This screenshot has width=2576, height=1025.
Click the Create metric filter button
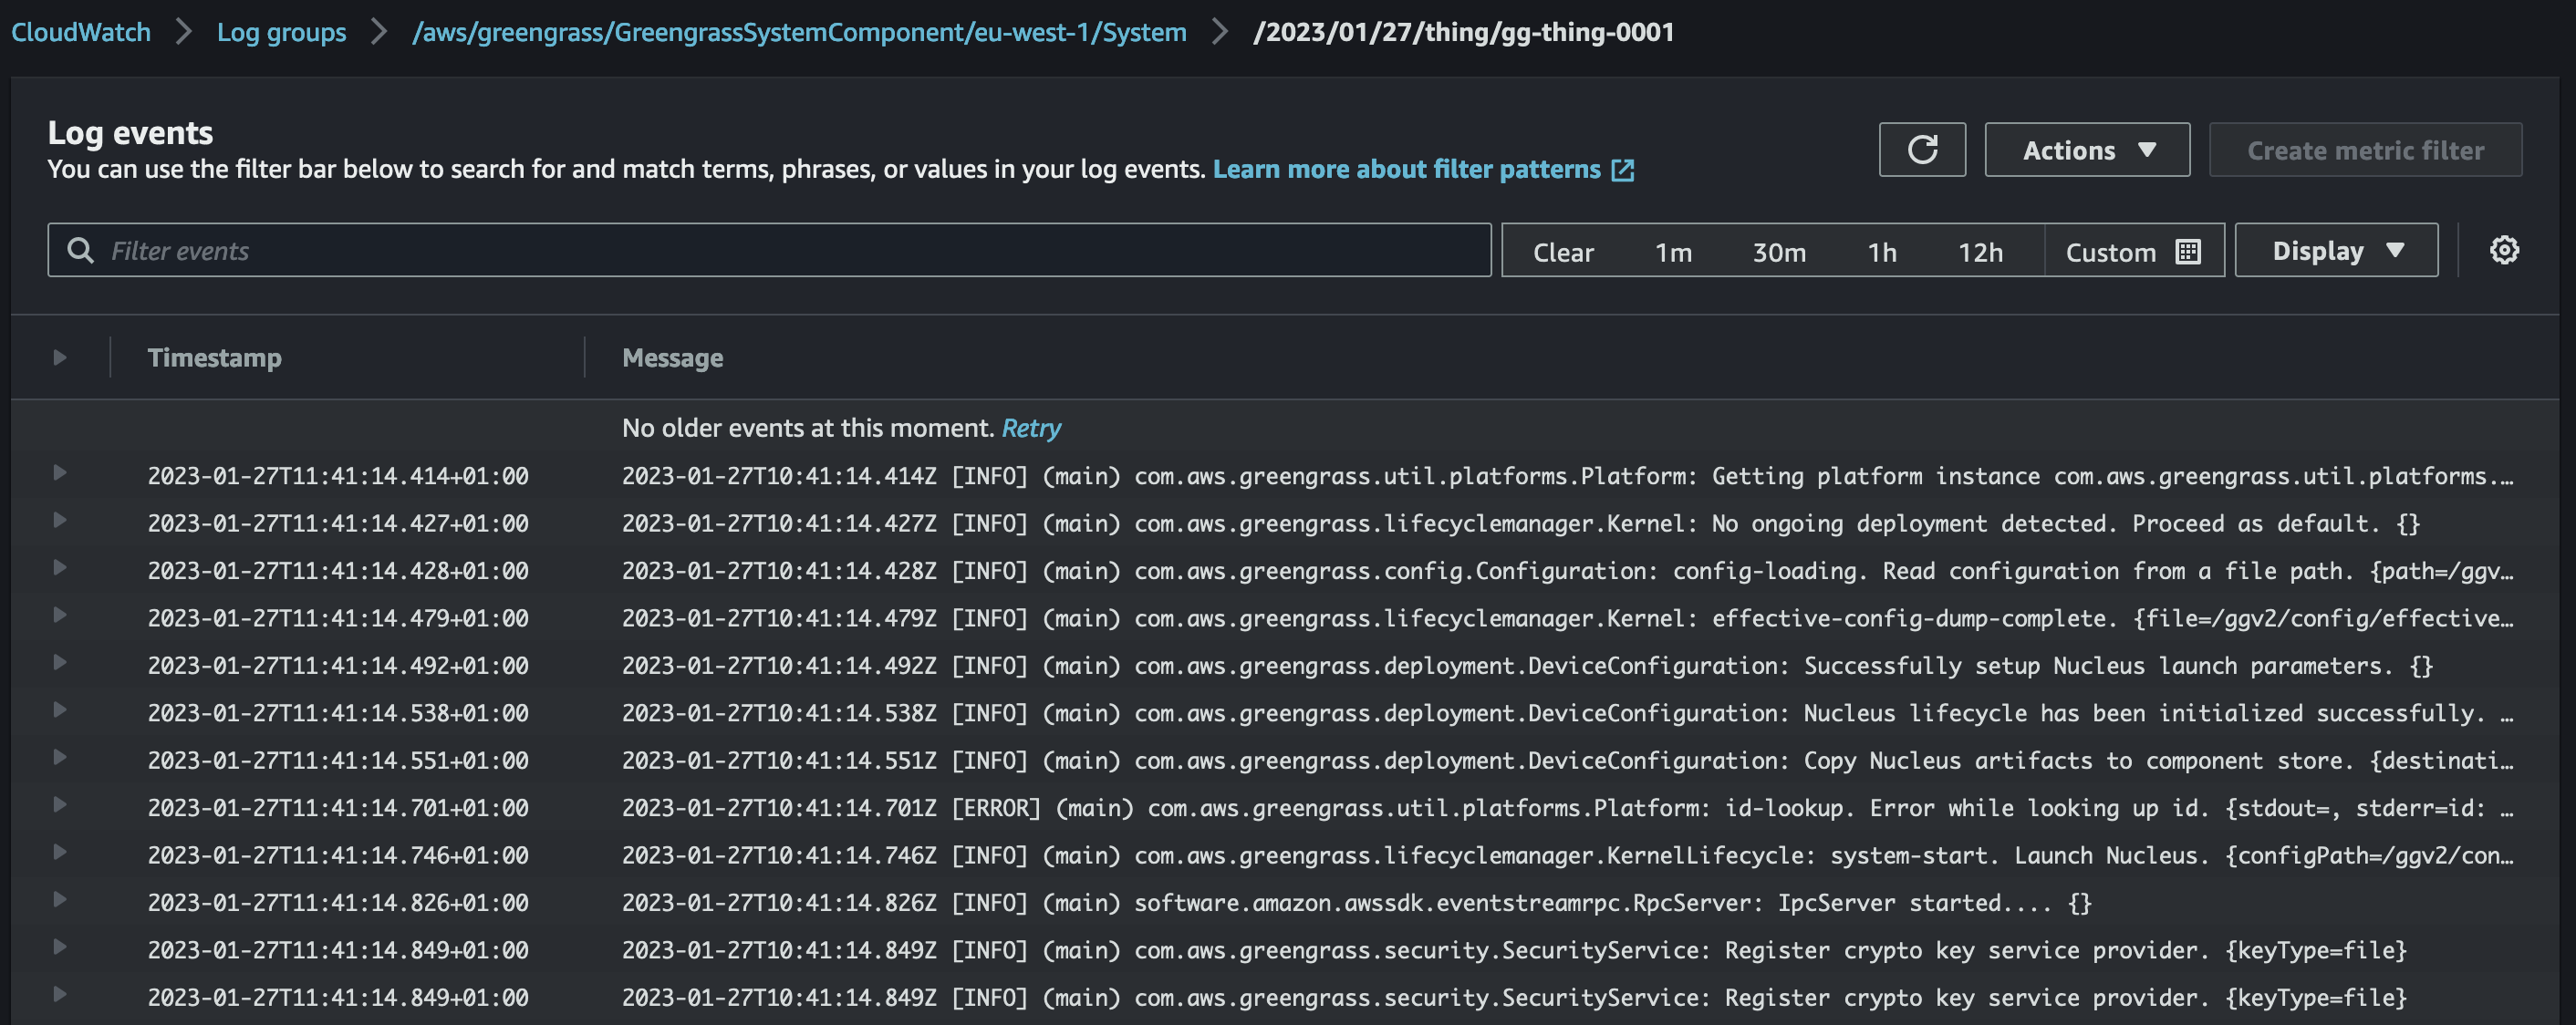point(2365,150)
